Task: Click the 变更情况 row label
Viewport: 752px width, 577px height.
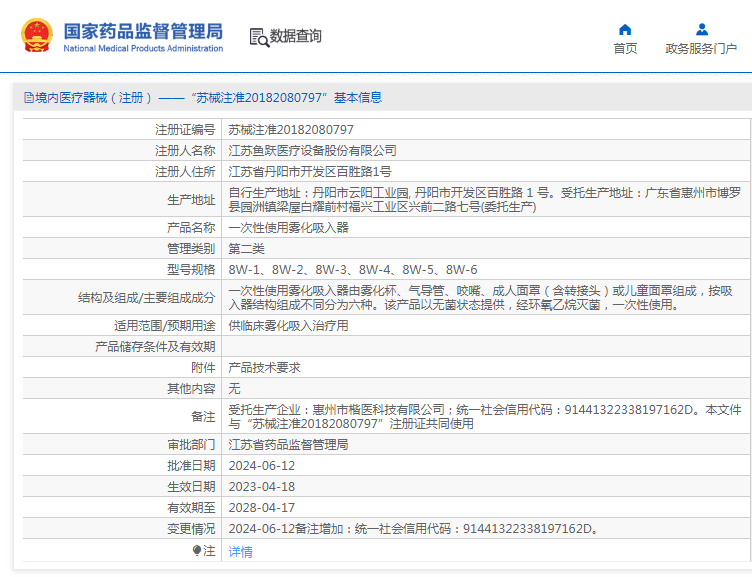Action: pos(191,529)
